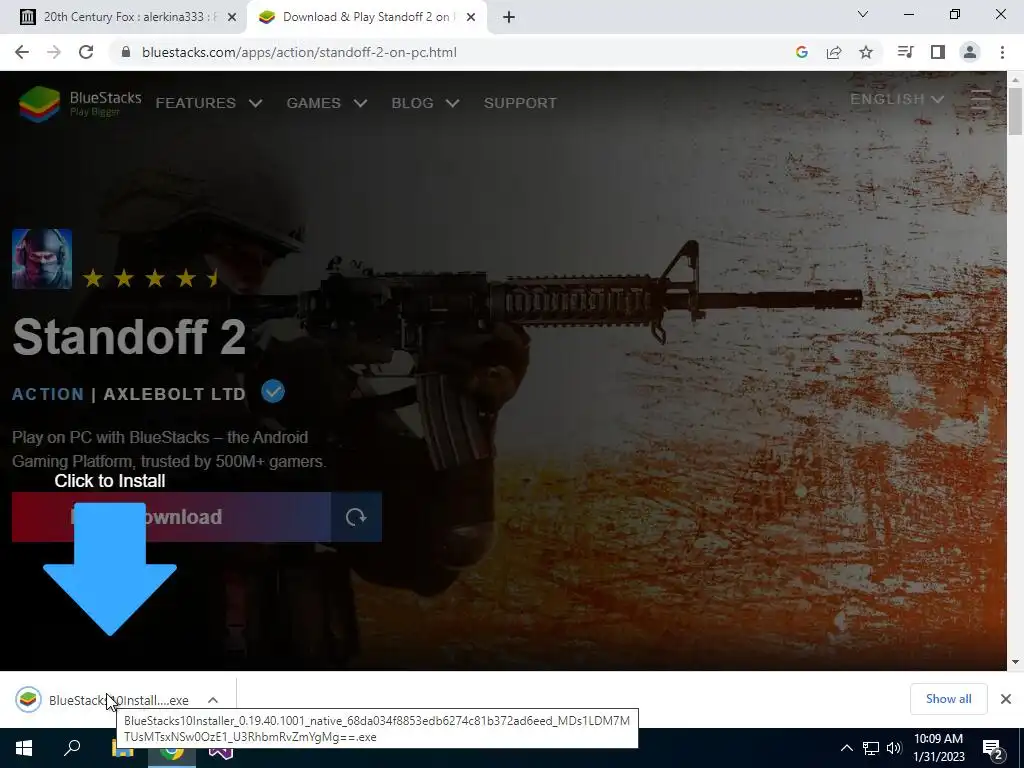Click the ACTION category link
Image resolution: width=1024 pixels, height=768 pixels.
pos(48,394)
